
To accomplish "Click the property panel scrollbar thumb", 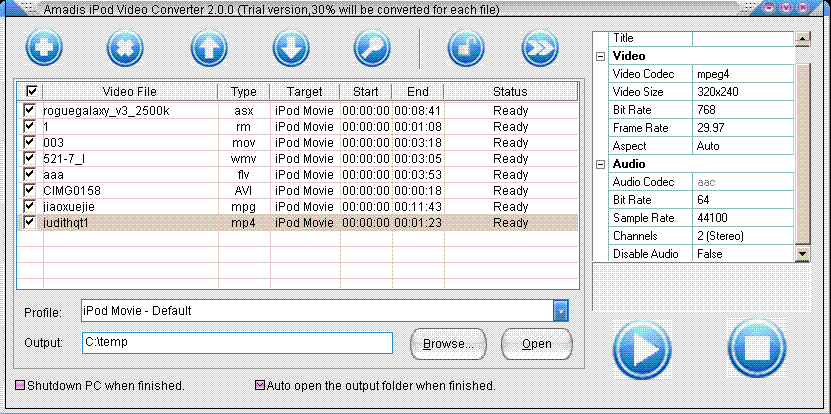I will [x=803, y=153].
